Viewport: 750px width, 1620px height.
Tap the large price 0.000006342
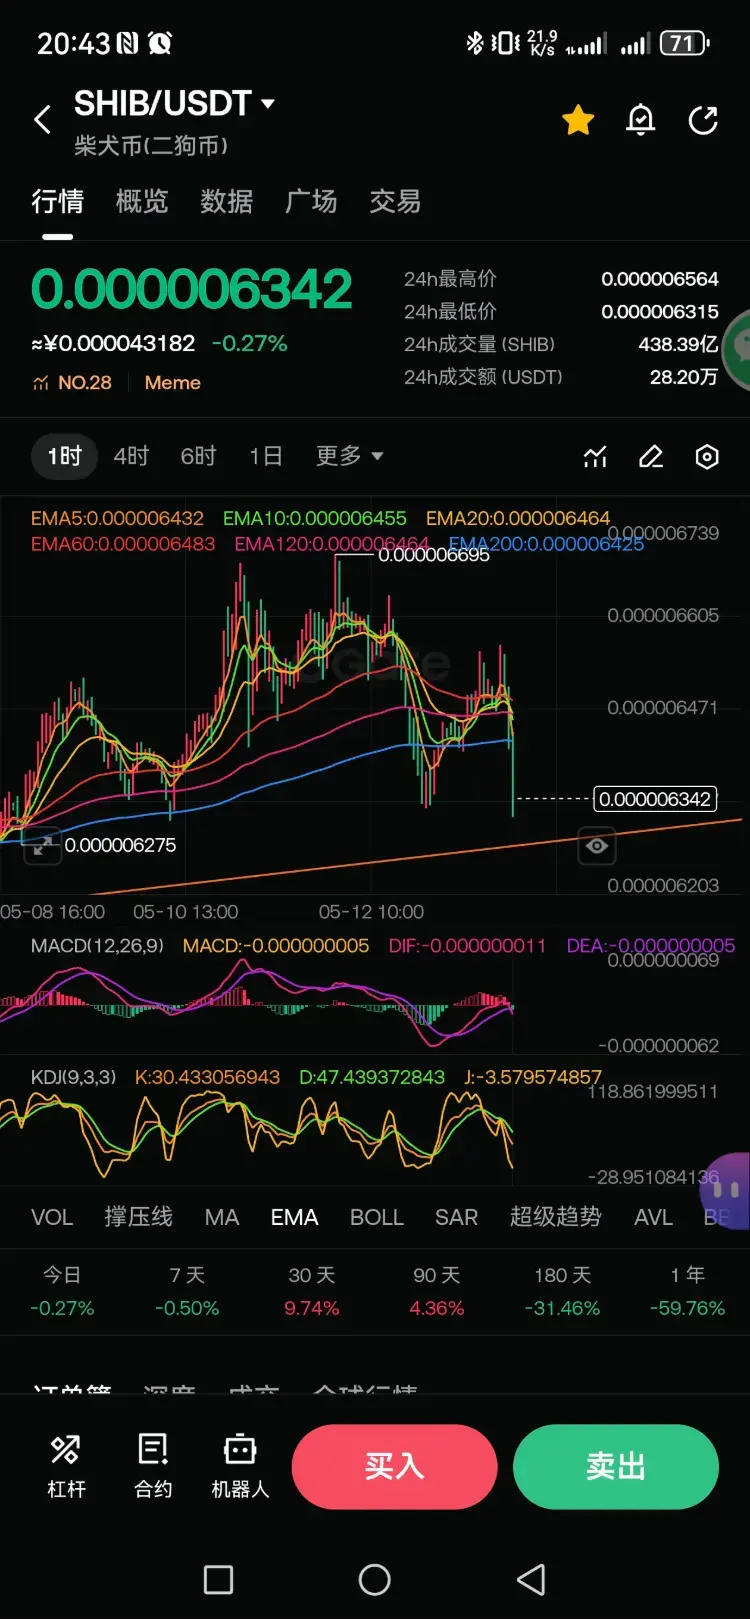pos(192,289)
